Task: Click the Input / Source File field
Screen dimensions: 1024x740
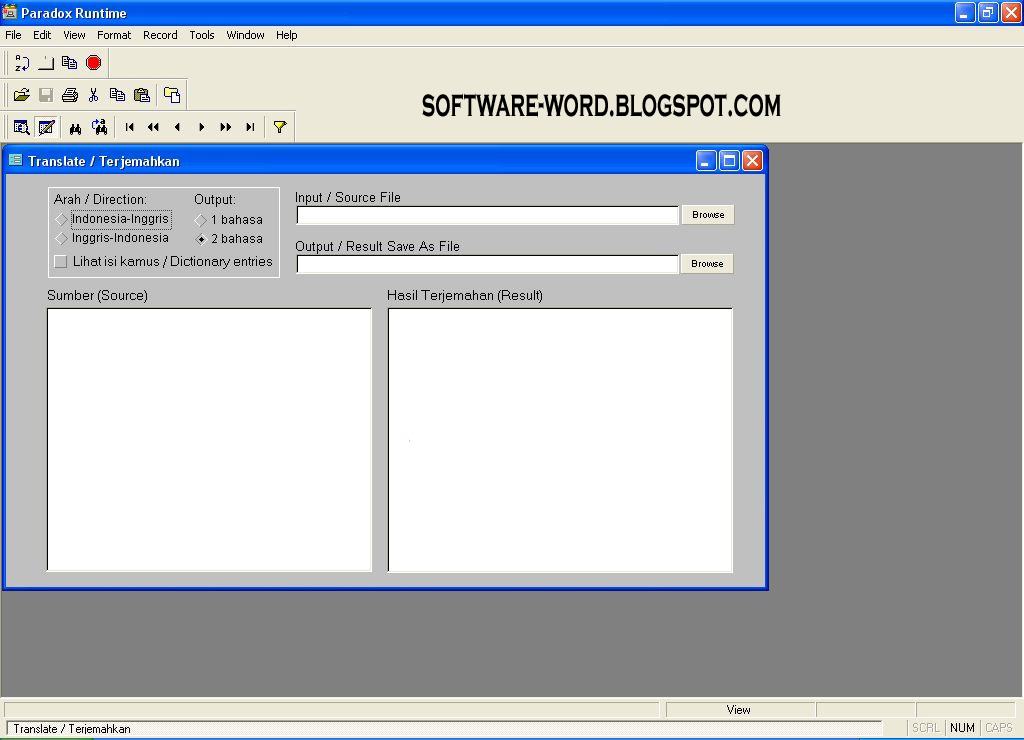Action: tap(487, 216)
